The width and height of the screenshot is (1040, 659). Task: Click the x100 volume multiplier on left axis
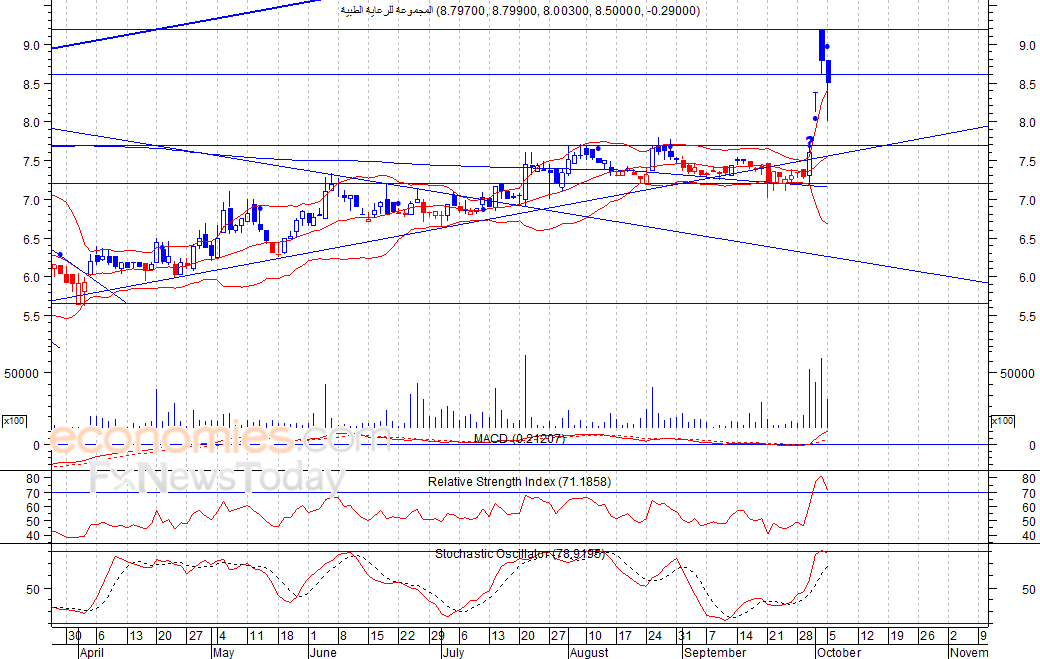coord(14,421)
